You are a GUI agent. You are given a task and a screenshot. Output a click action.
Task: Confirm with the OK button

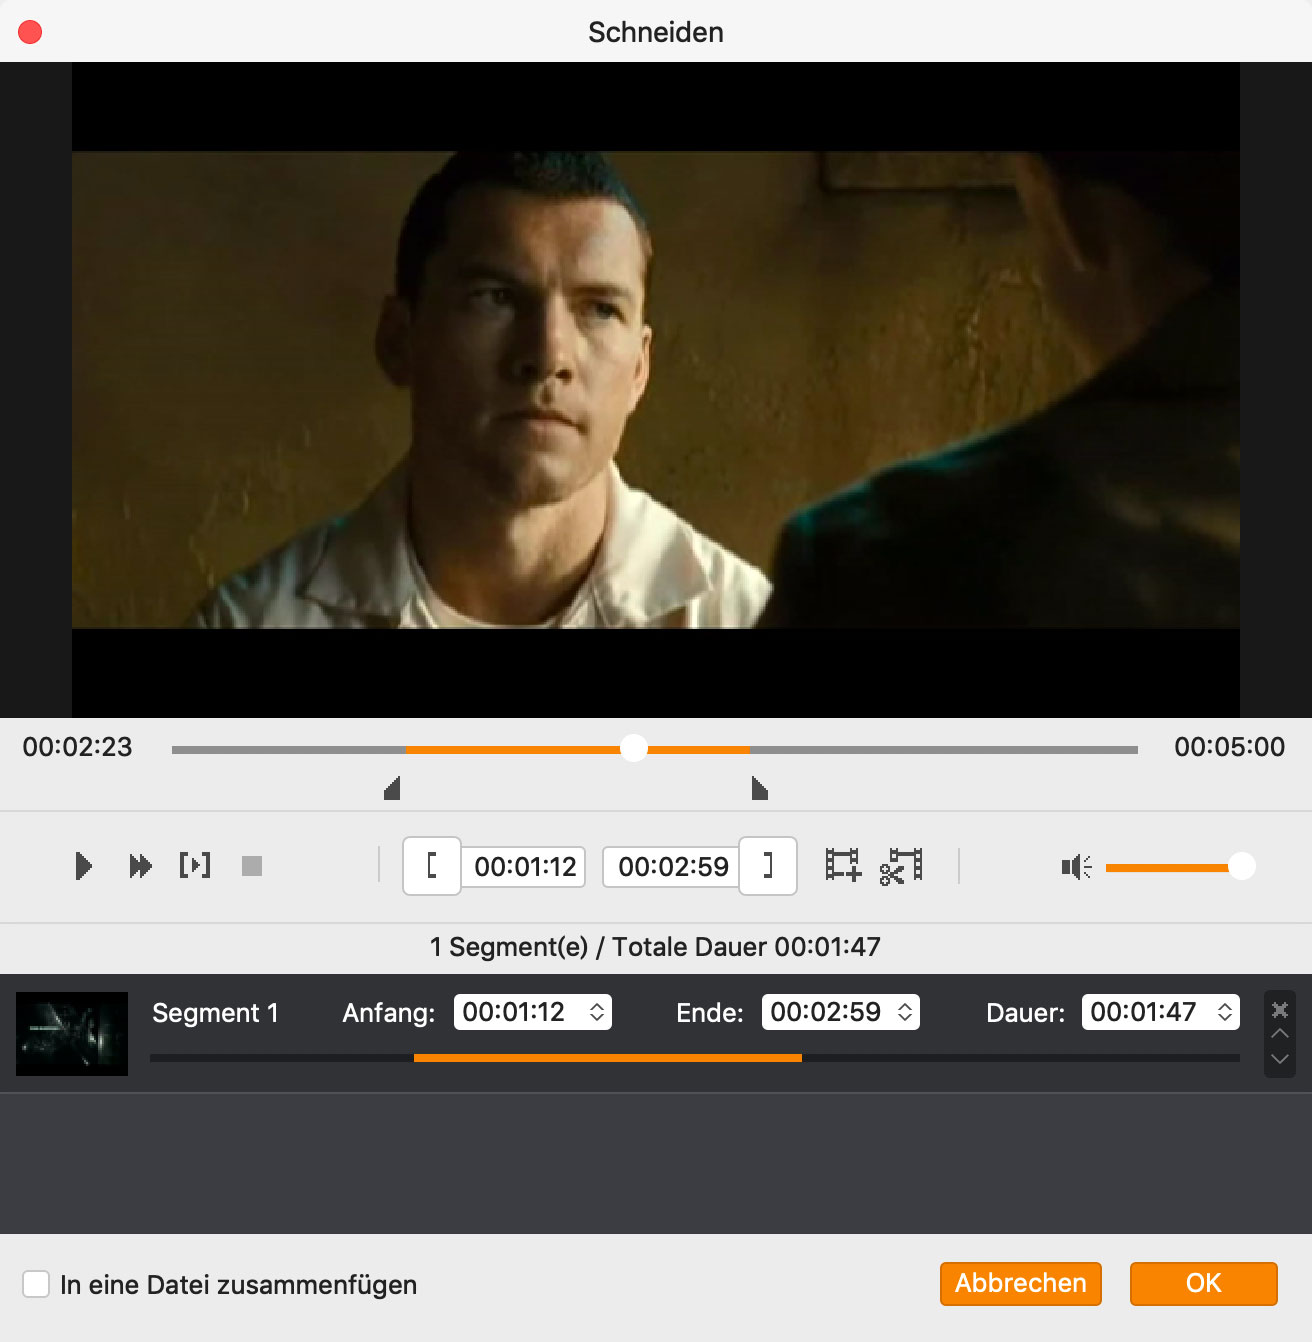(x=1204, y=1283)
